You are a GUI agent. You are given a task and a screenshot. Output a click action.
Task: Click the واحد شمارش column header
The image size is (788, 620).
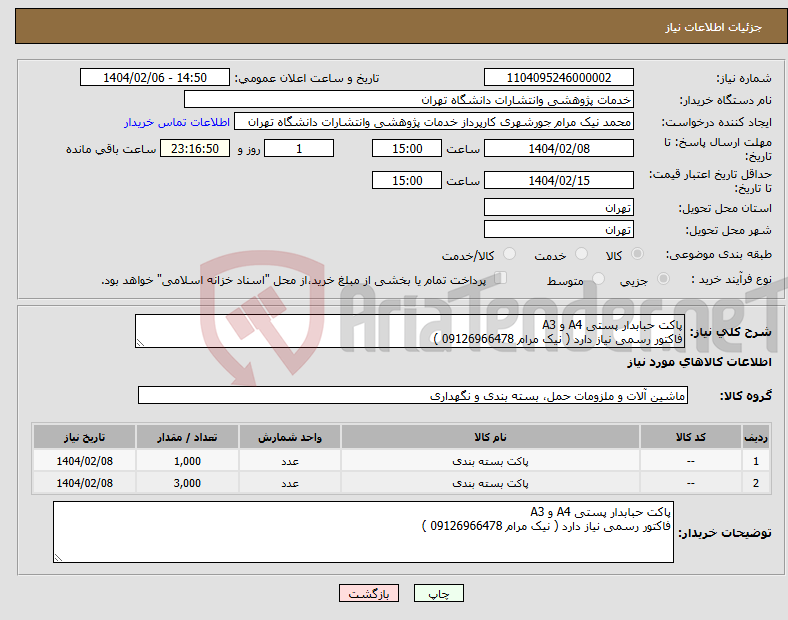coord(290,437)
